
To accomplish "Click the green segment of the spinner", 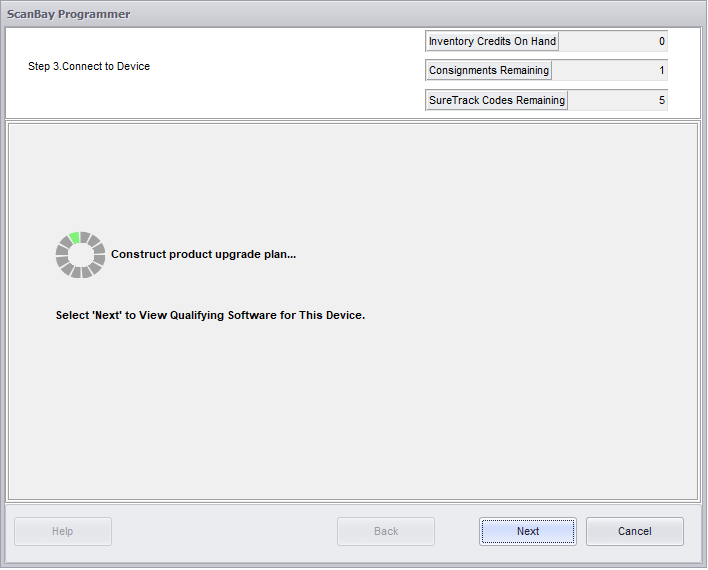I will (x=74, y=237).
